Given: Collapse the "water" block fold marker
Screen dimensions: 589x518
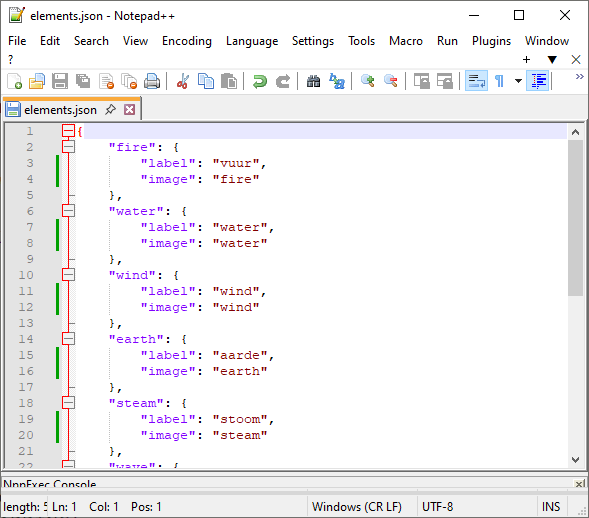Looking at the screenshot, I should (x=68, y=210).
